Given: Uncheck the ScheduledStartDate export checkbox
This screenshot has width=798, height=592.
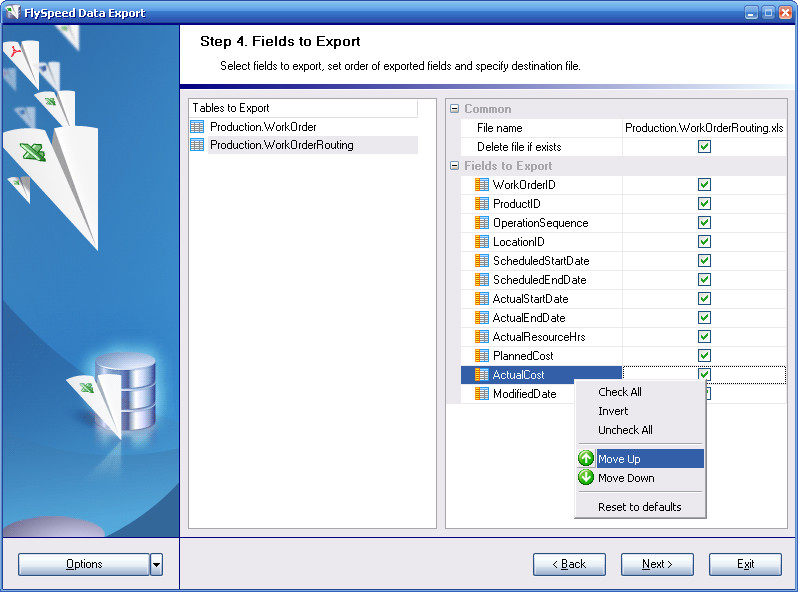Looking at the screenshot, I should pos(704,261).
